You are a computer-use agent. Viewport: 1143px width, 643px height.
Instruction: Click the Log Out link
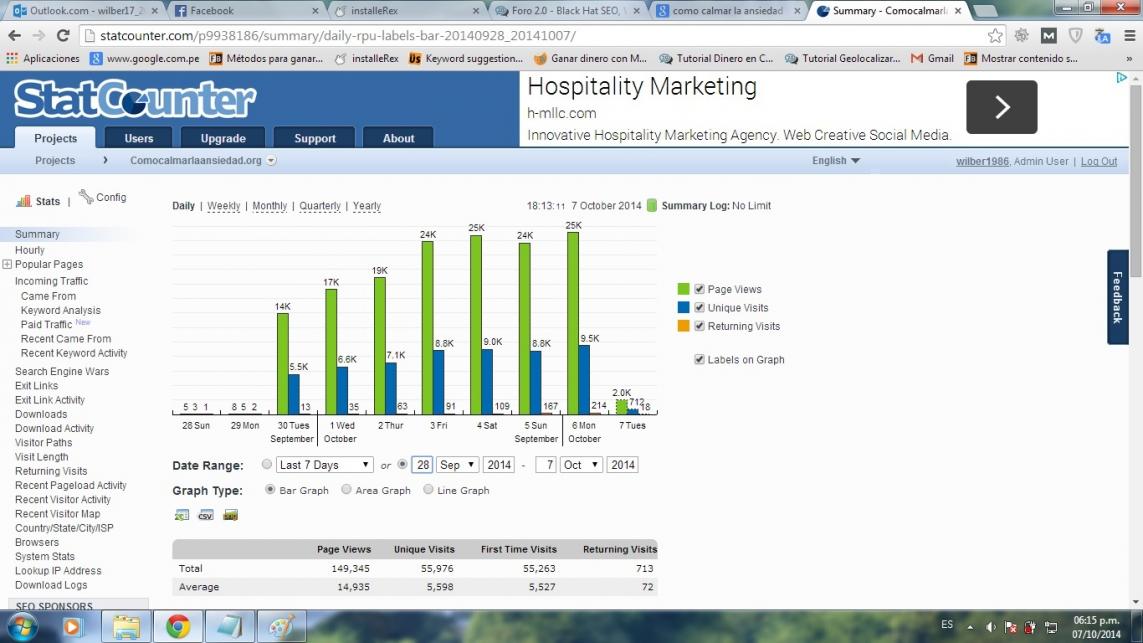click(1098, 161)
